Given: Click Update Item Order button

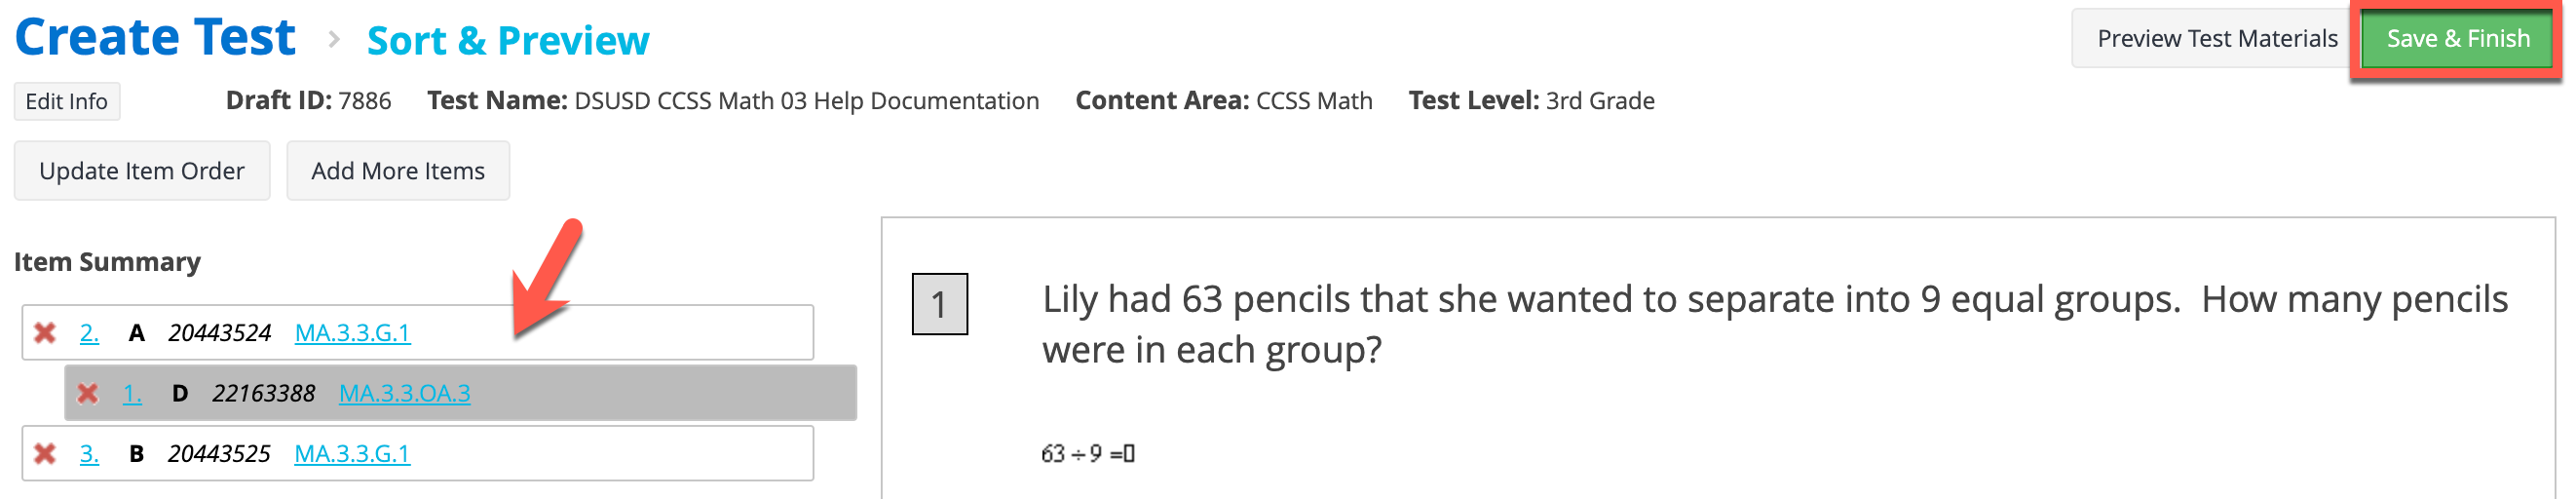Looking at the screenshot, I should point(142,171).
